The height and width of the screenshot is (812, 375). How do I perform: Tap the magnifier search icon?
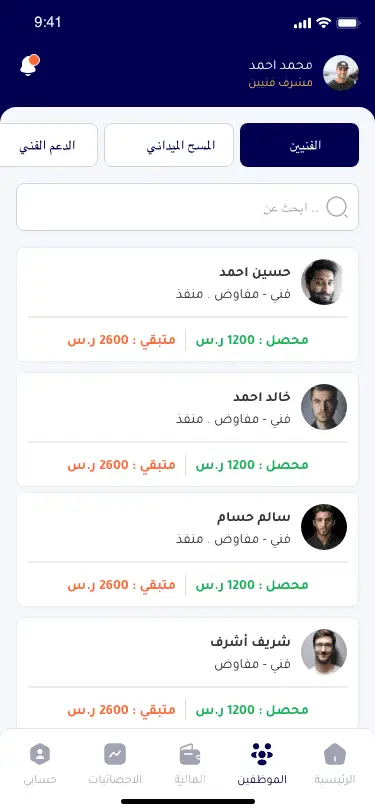(337, 207)
